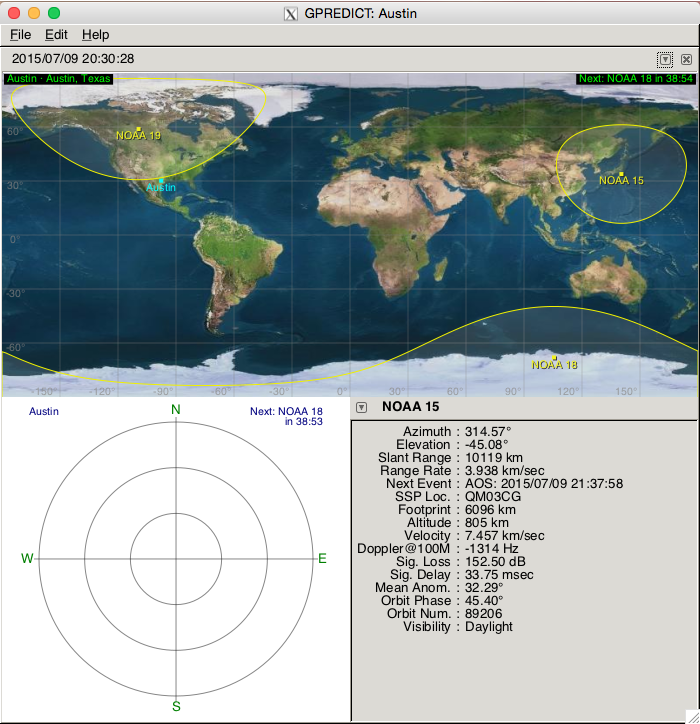The height and width of the screenshot is (724, 700).
Task: Click the 2015/07/09 20:30:28 clock text
Action: [73, 59]
